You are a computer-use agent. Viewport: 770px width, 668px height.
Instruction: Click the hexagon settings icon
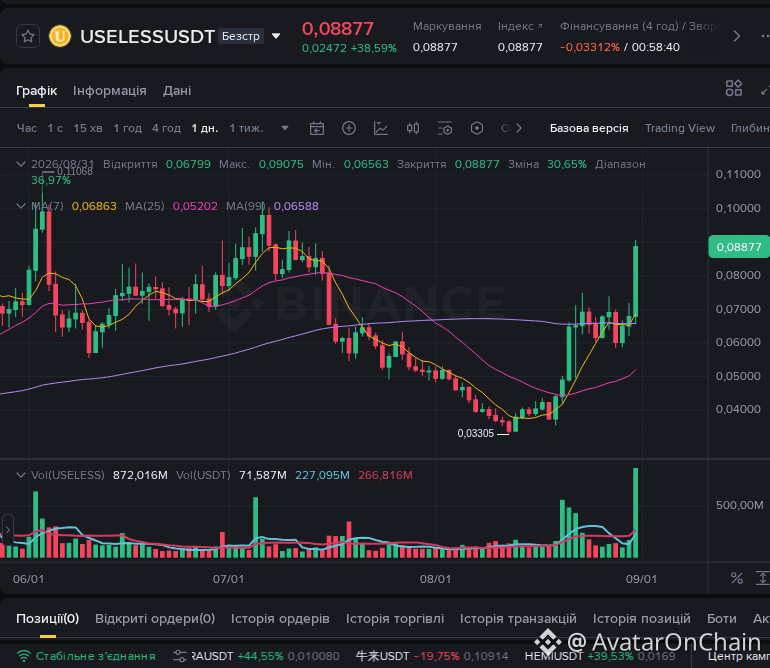476,129
